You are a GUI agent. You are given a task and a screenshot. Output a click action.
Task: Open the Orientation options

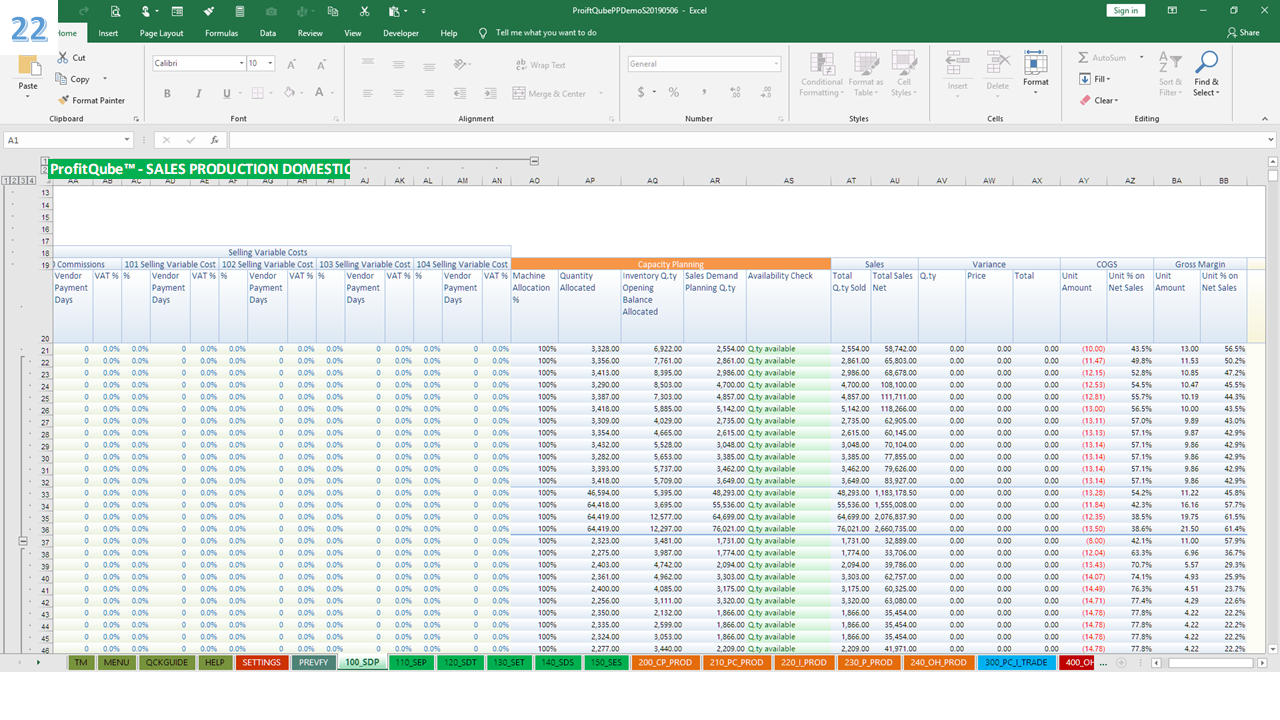[x=461, y=64]
